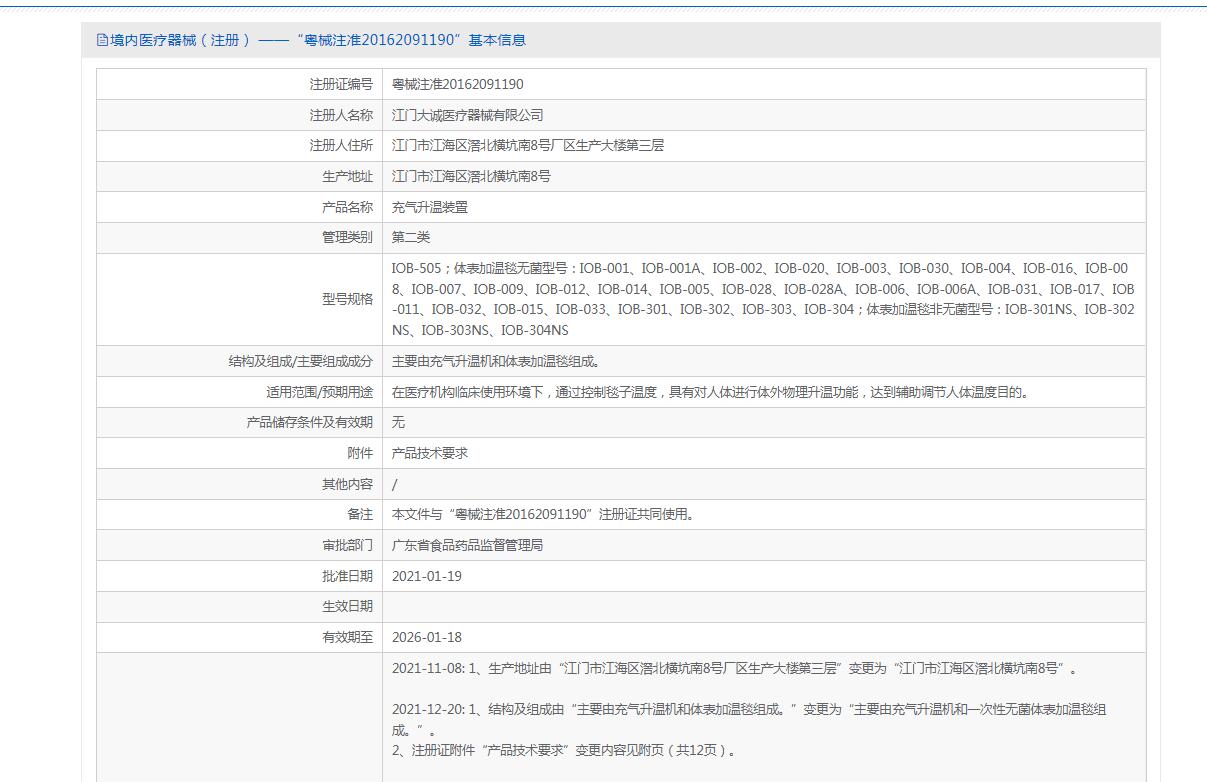Click the 生产地址 value cell
The height and width of the screenshot is (782, 1207).
471,176
